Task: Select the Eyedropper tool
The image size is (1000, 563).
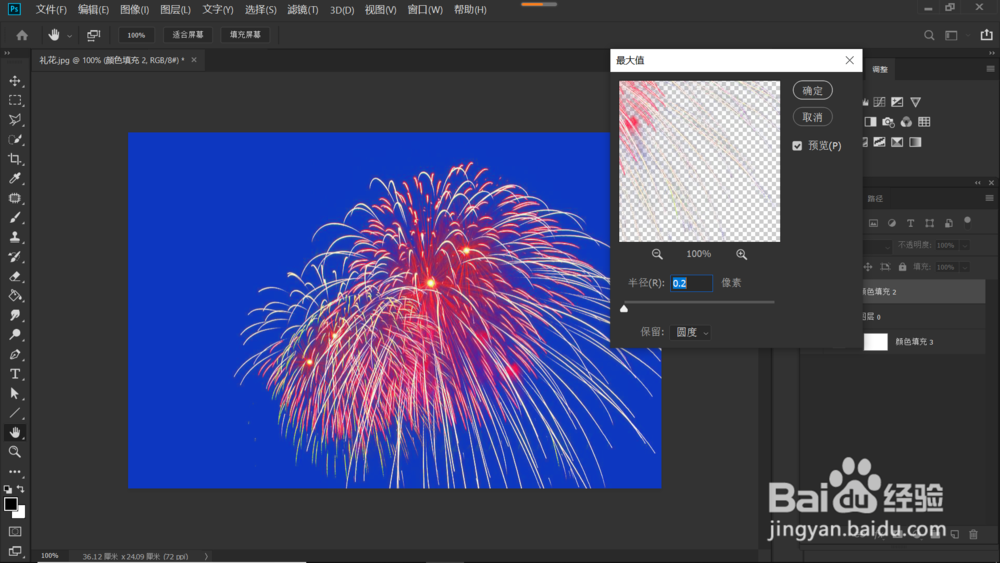Action: coord(15,179)
